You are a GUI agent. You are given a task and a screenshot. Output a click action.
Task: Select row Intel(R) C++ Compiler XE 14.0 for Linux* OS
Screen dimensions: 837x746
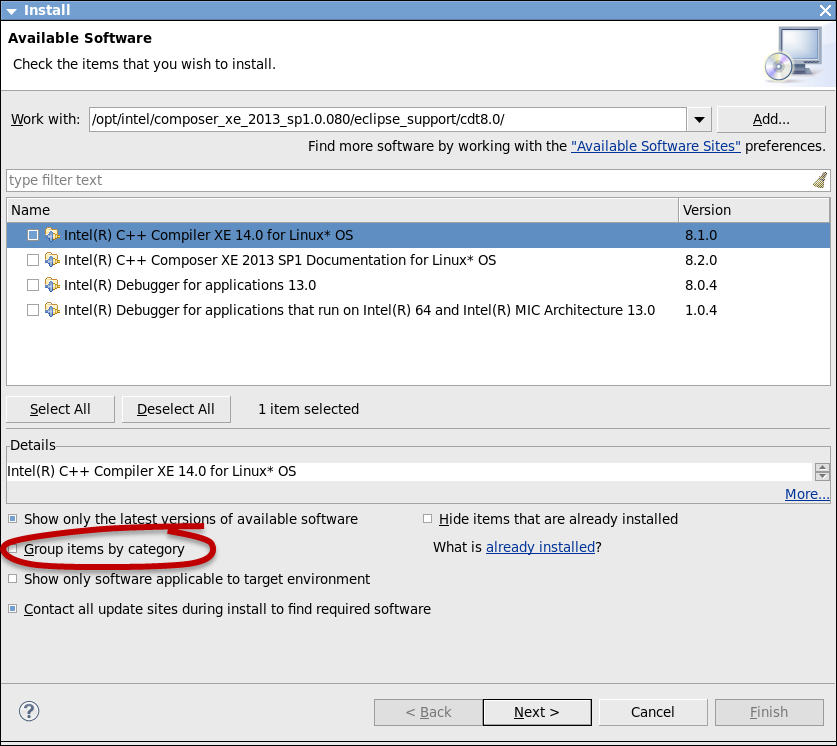pos(418,235)
